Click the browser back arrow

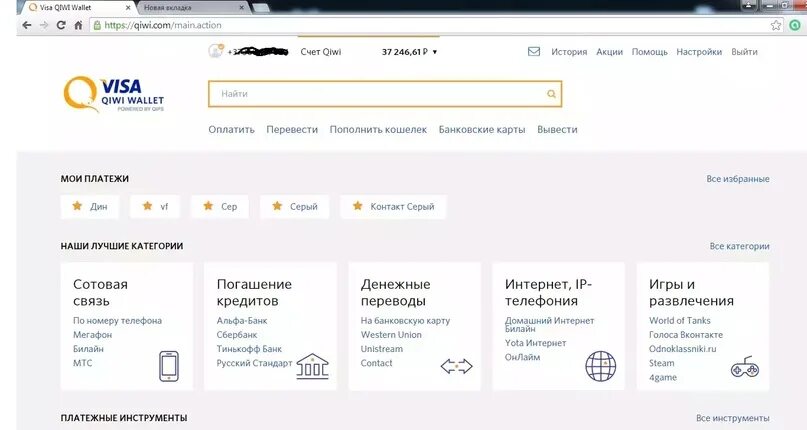pos(27,25)
